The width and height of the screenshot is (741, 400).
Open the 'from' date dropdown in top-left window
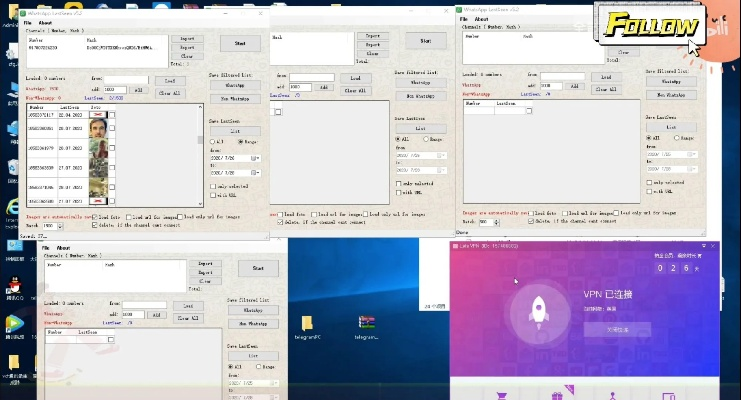click(256, 158)
